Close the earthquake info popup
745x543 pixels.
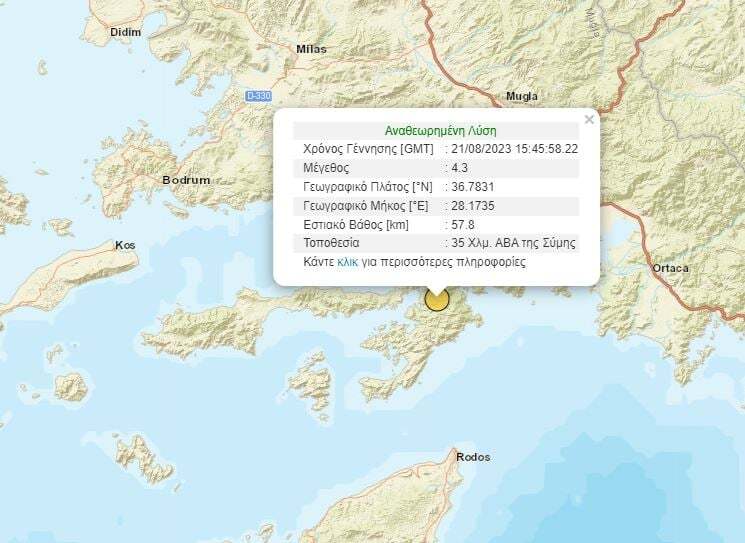(589, 120)
